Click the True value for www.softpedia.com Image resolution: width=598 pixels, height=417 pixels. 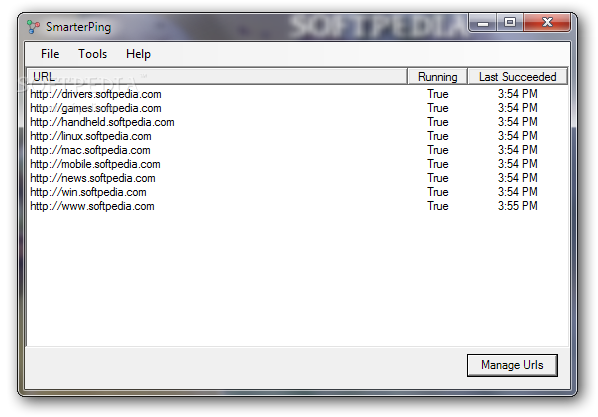[437, 206]
